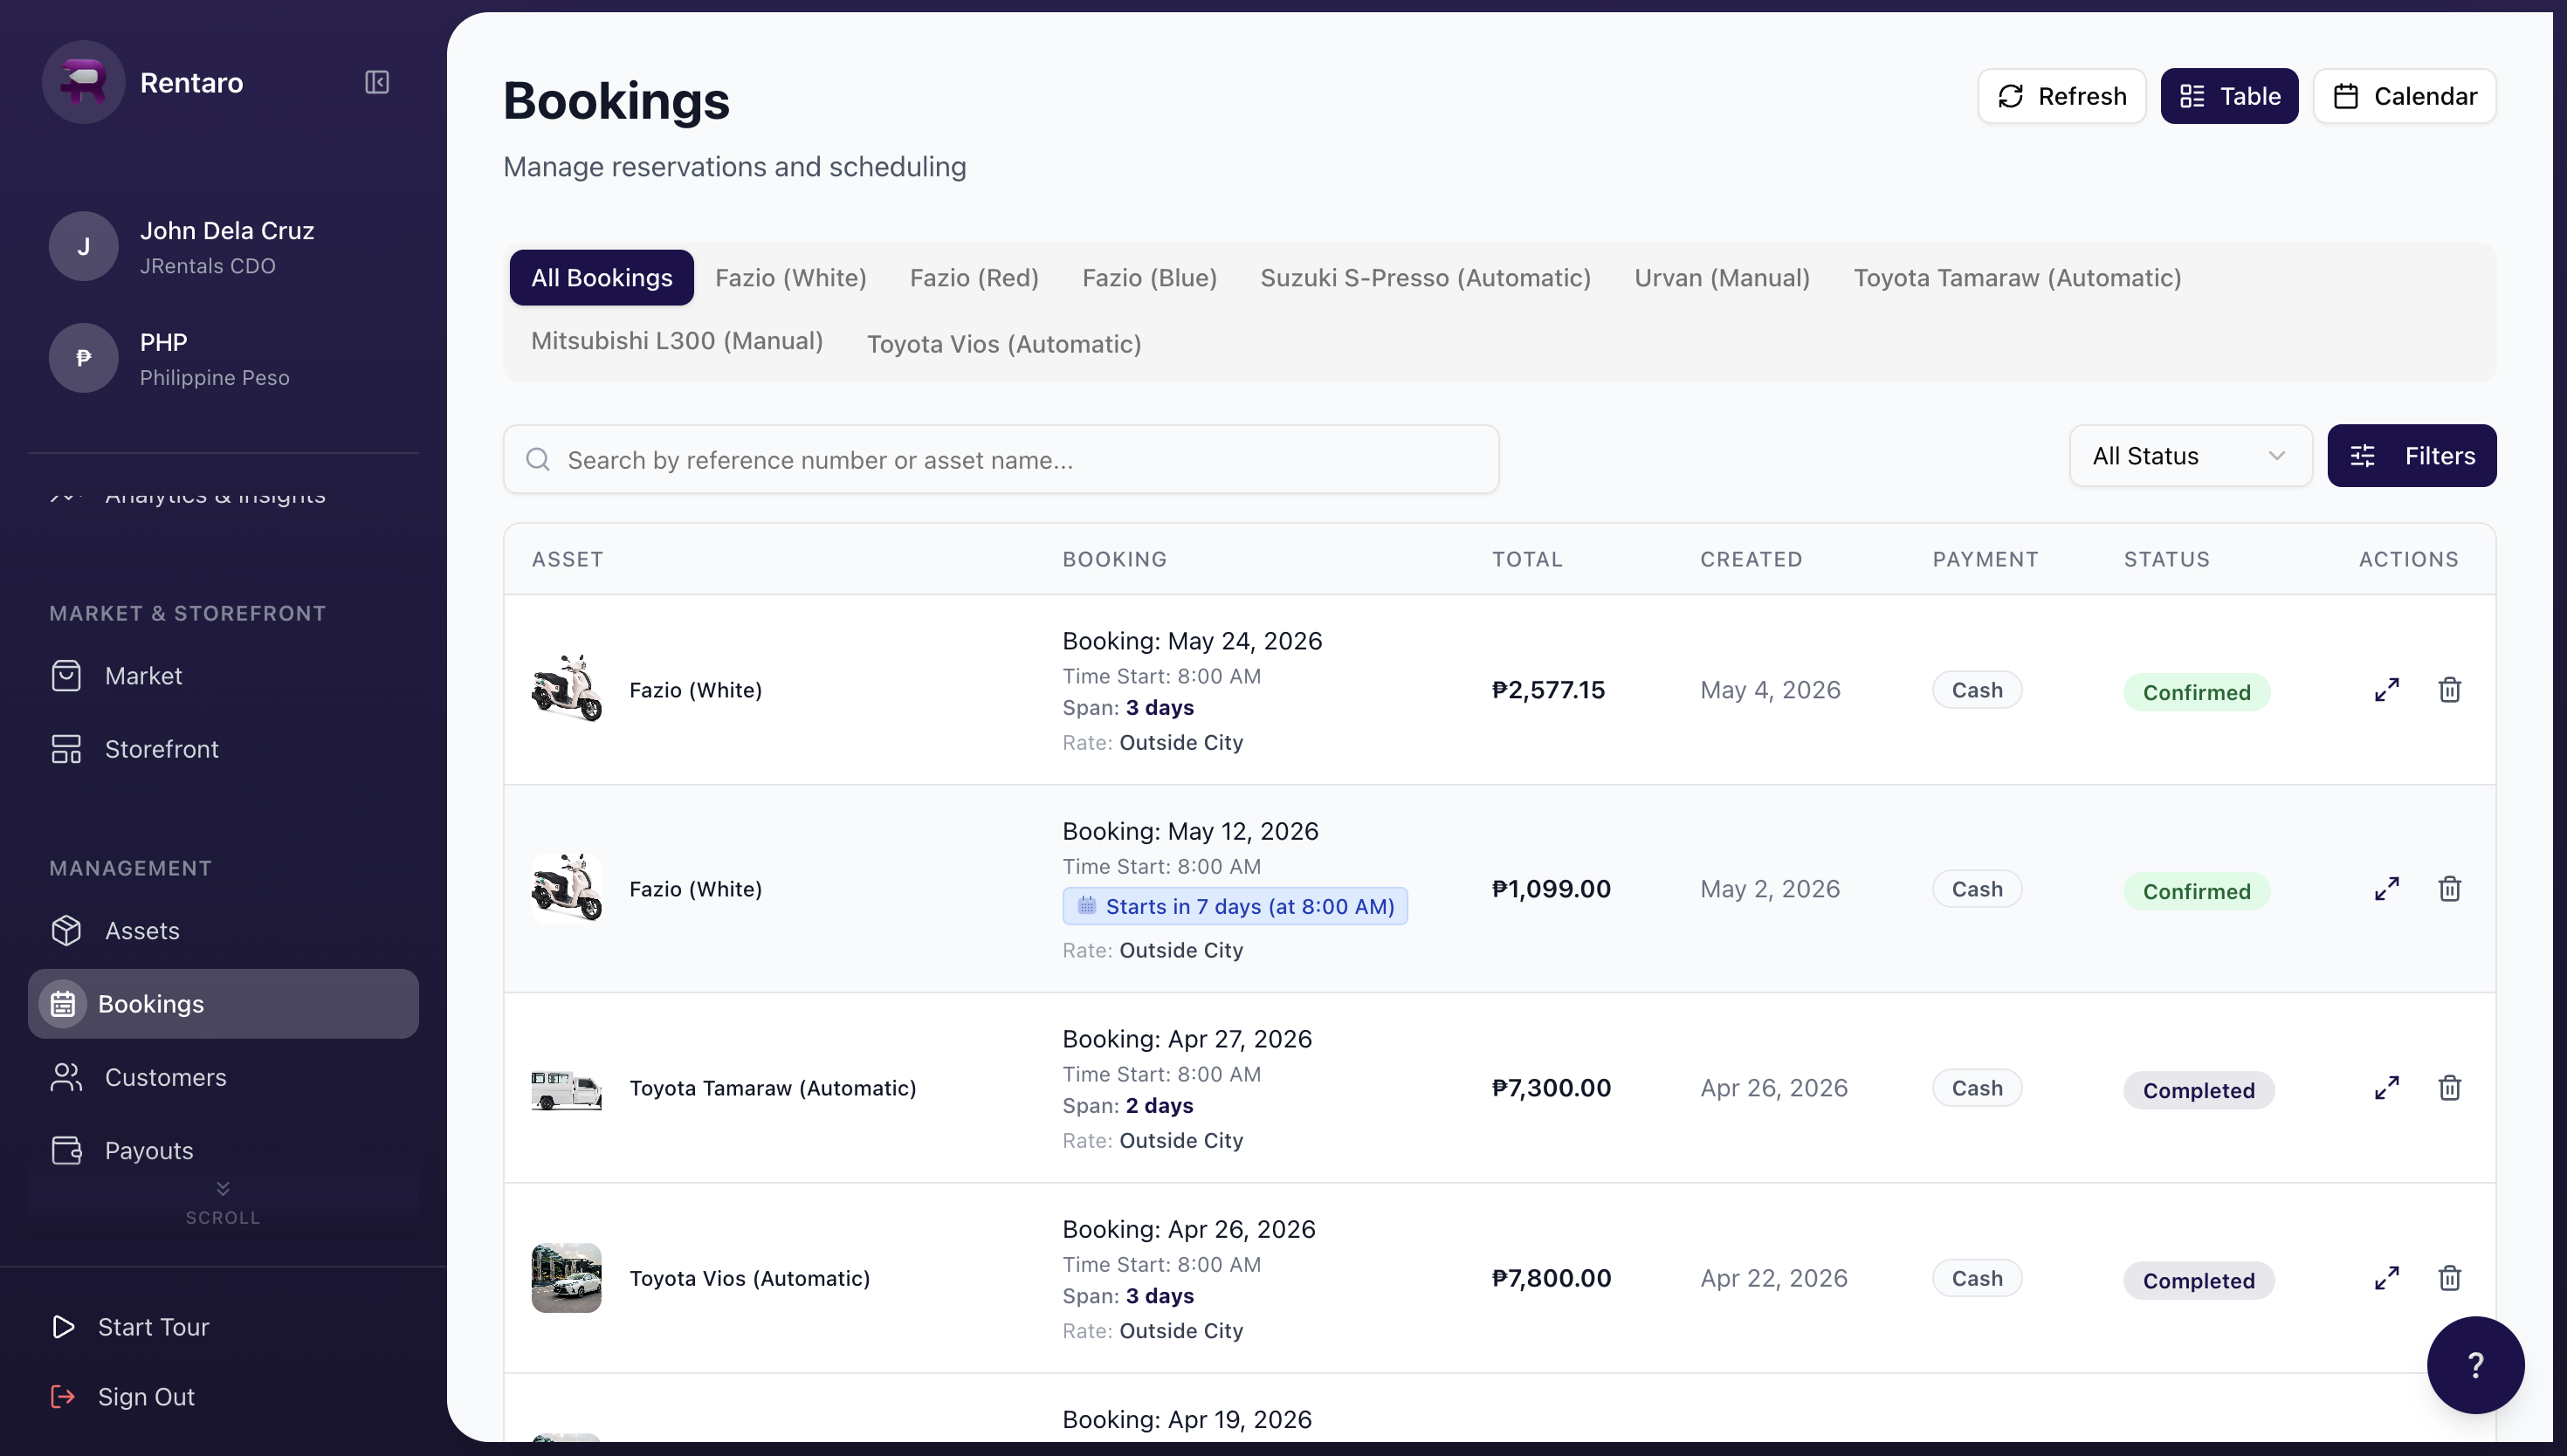Expand the May 12 Fazio (White) booking

pos(2387,889)
